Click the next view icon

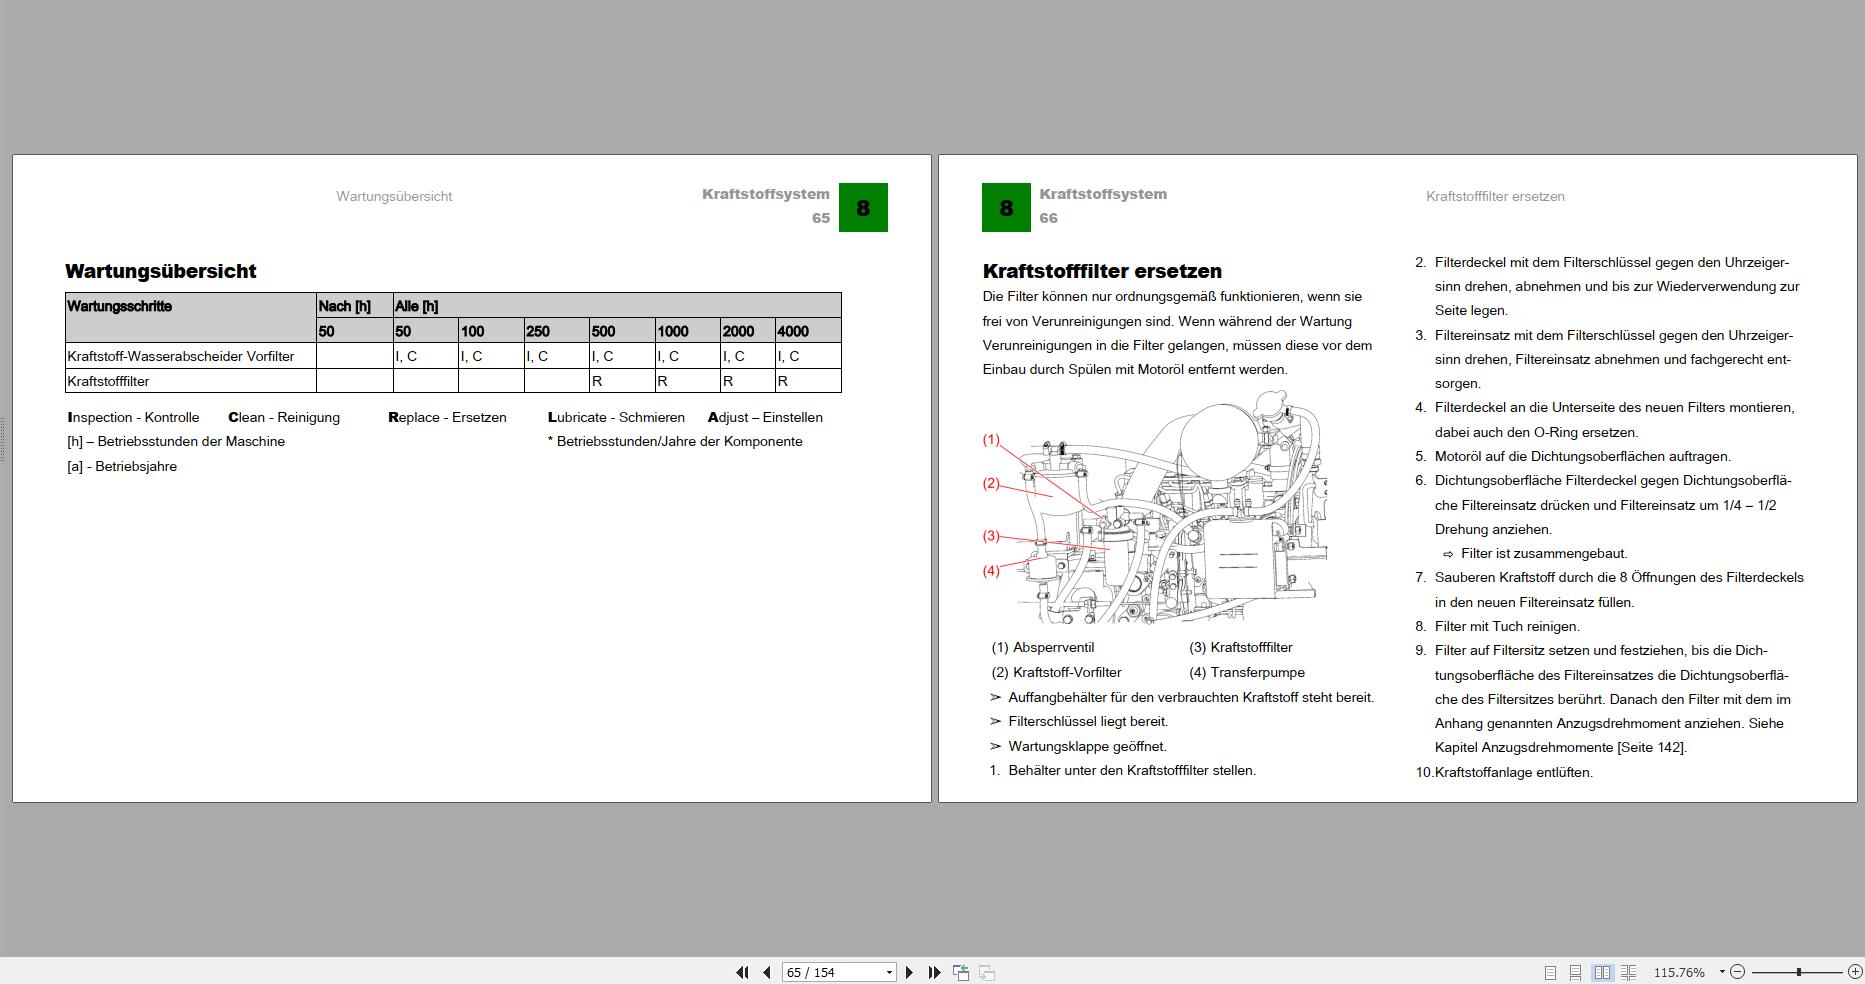pos(986,972)
